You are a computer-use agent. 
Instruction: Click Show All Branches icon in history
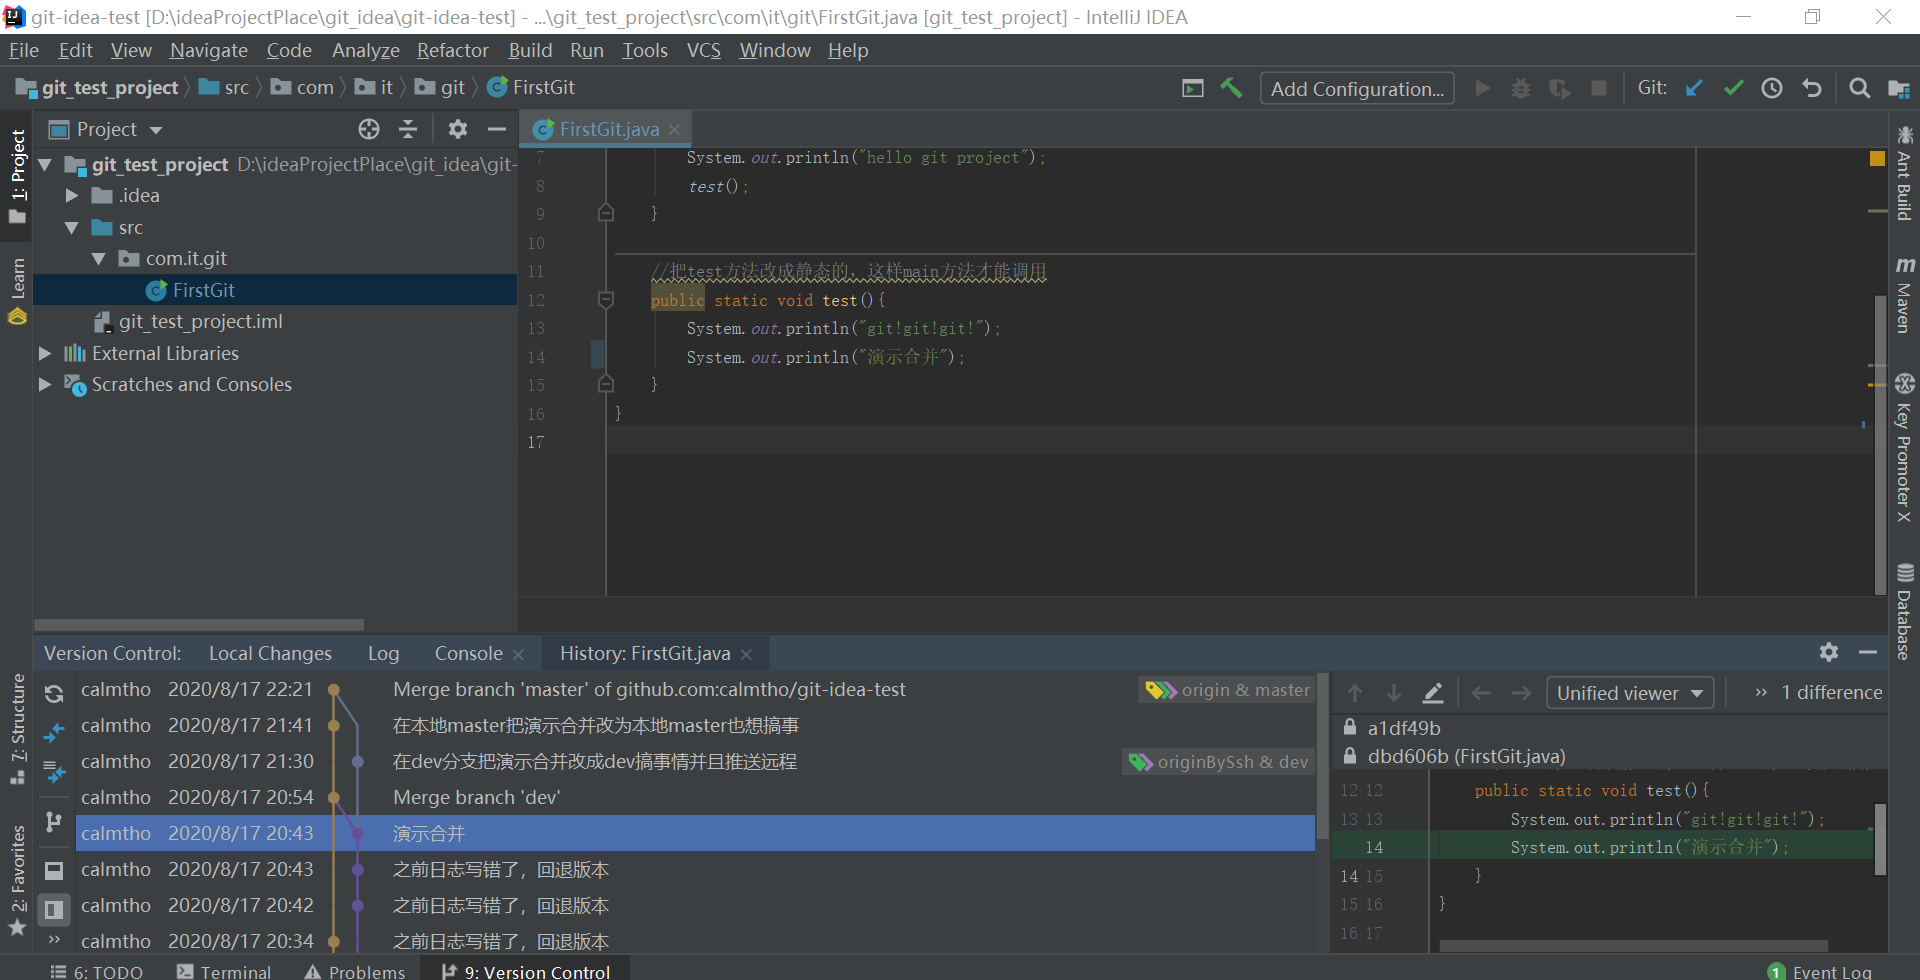[x=54, y=822]
